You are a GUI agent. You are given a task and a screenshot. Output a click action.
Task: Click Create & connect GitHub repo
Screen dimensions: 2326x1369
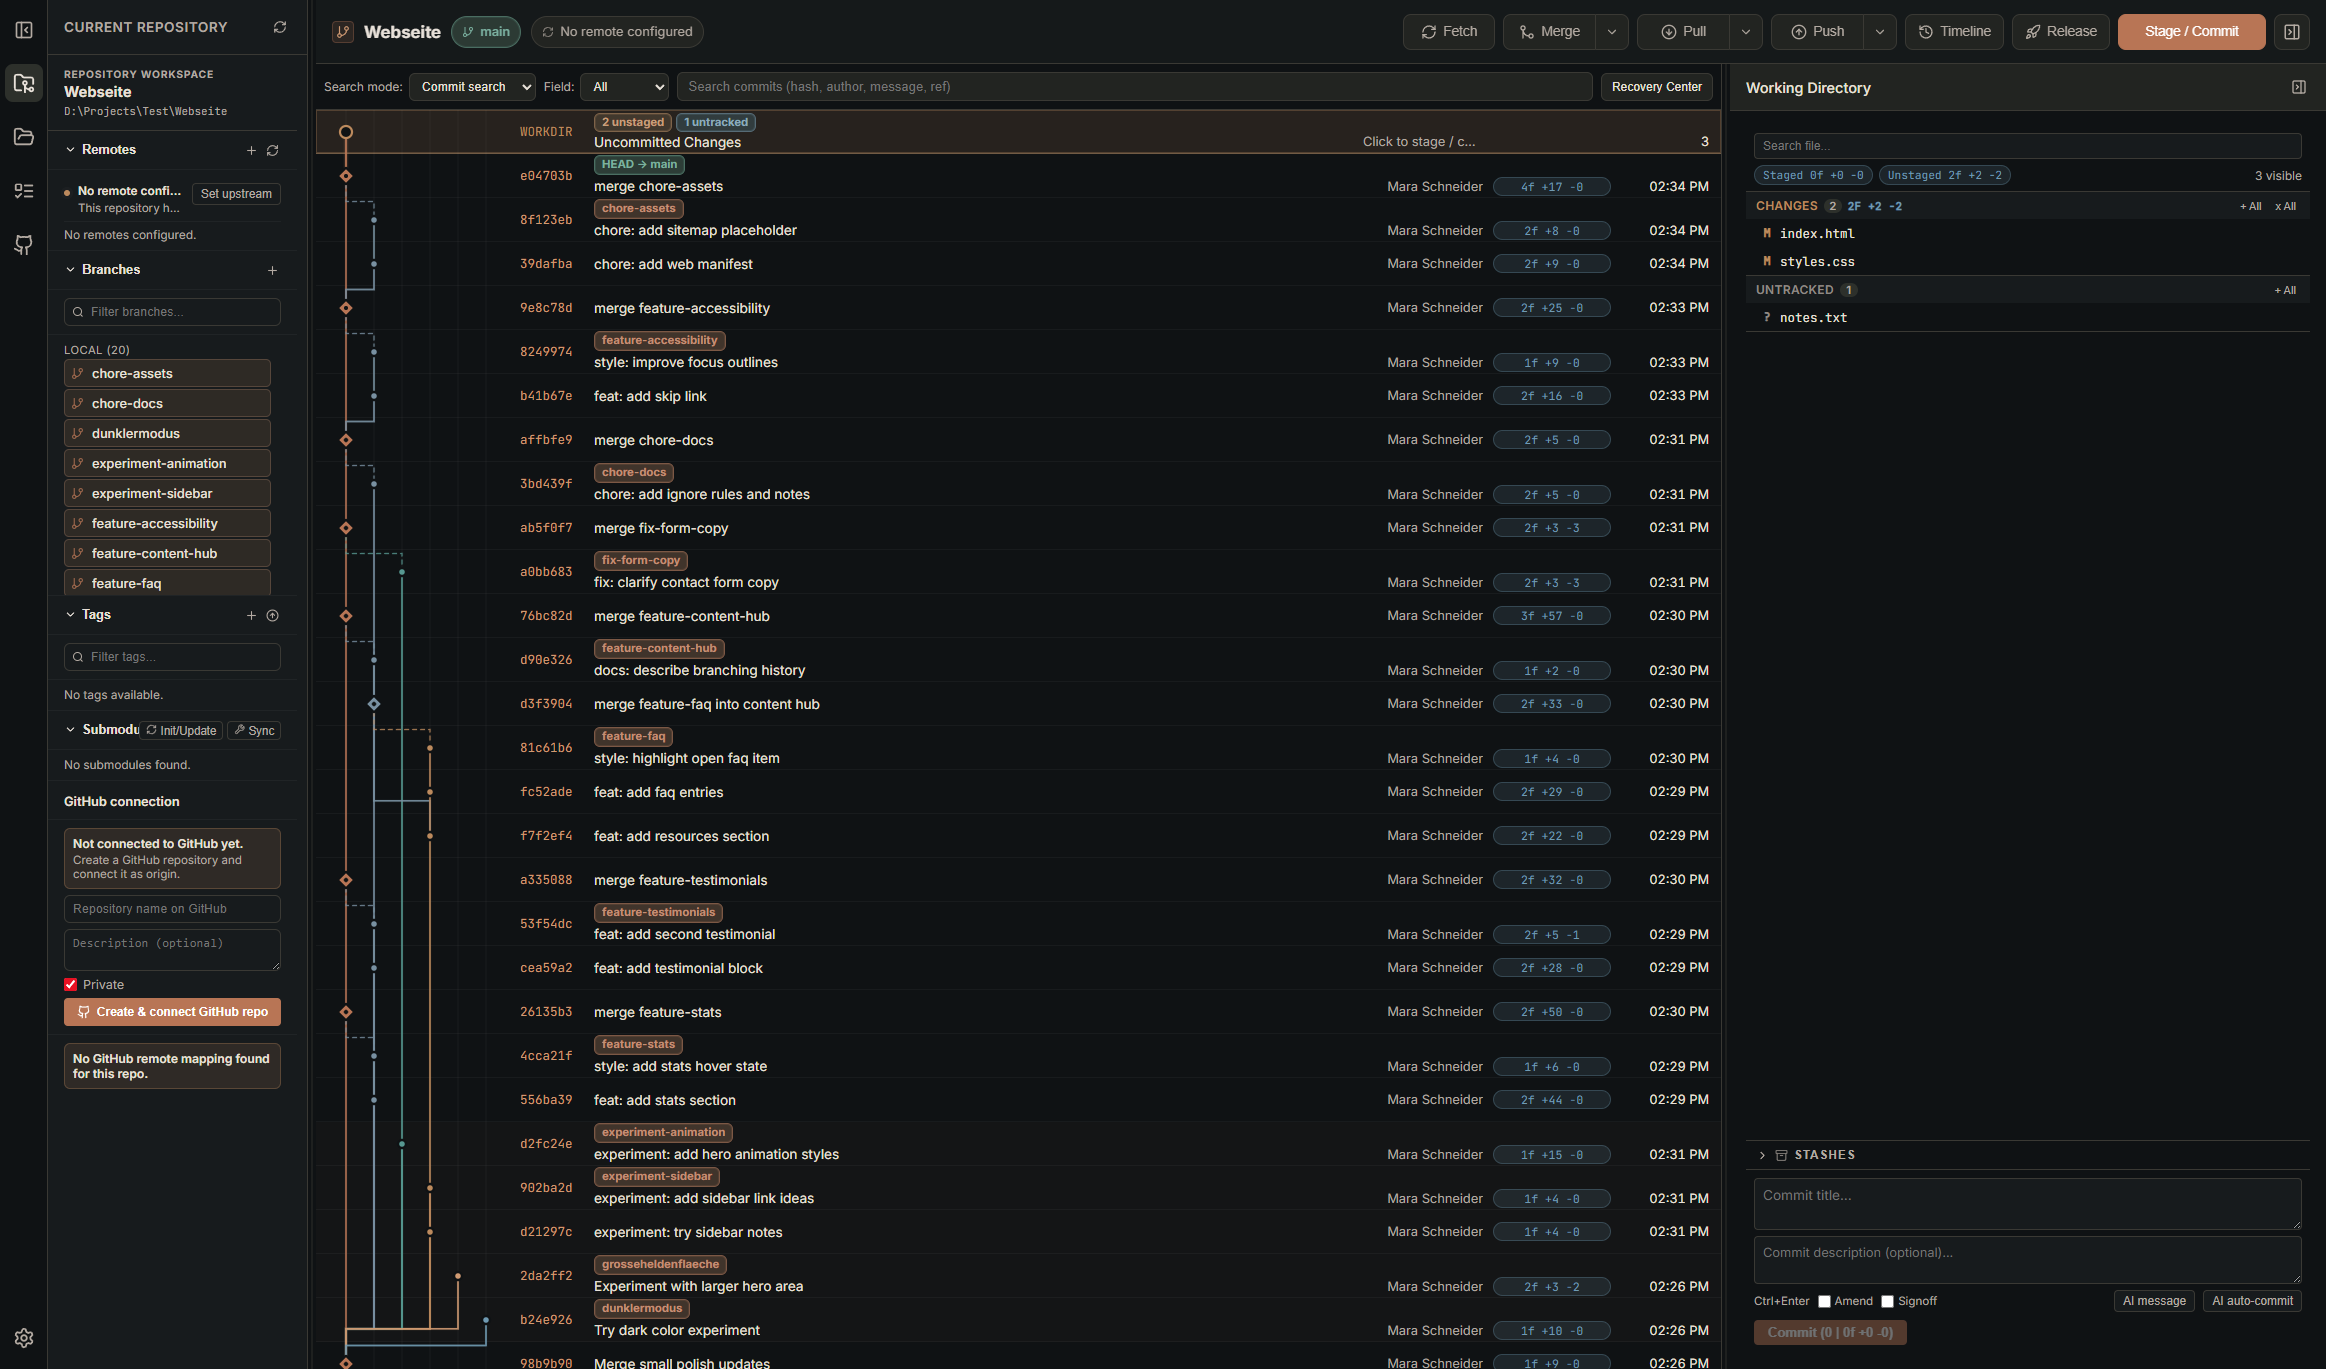click(x=172, y=1012)
